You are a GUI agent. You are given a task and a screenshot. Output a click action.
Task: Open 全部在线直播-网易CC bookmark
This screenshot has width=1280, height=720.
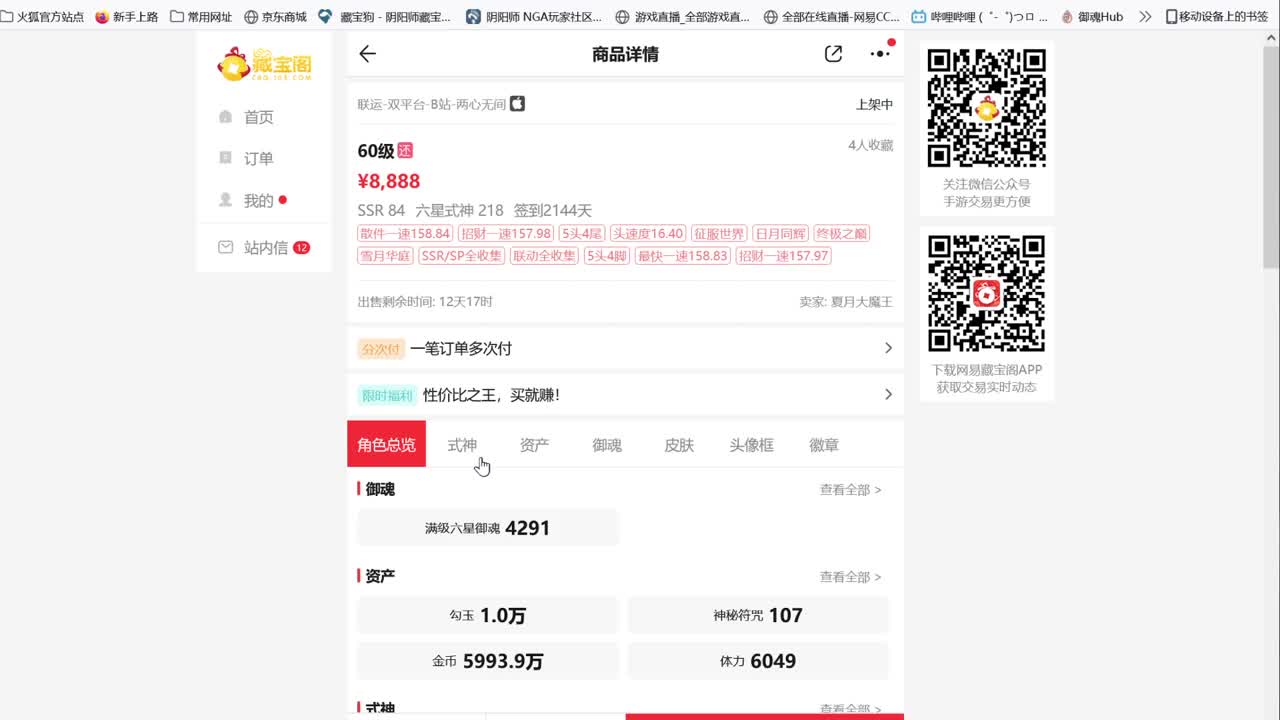click(831, 16)
